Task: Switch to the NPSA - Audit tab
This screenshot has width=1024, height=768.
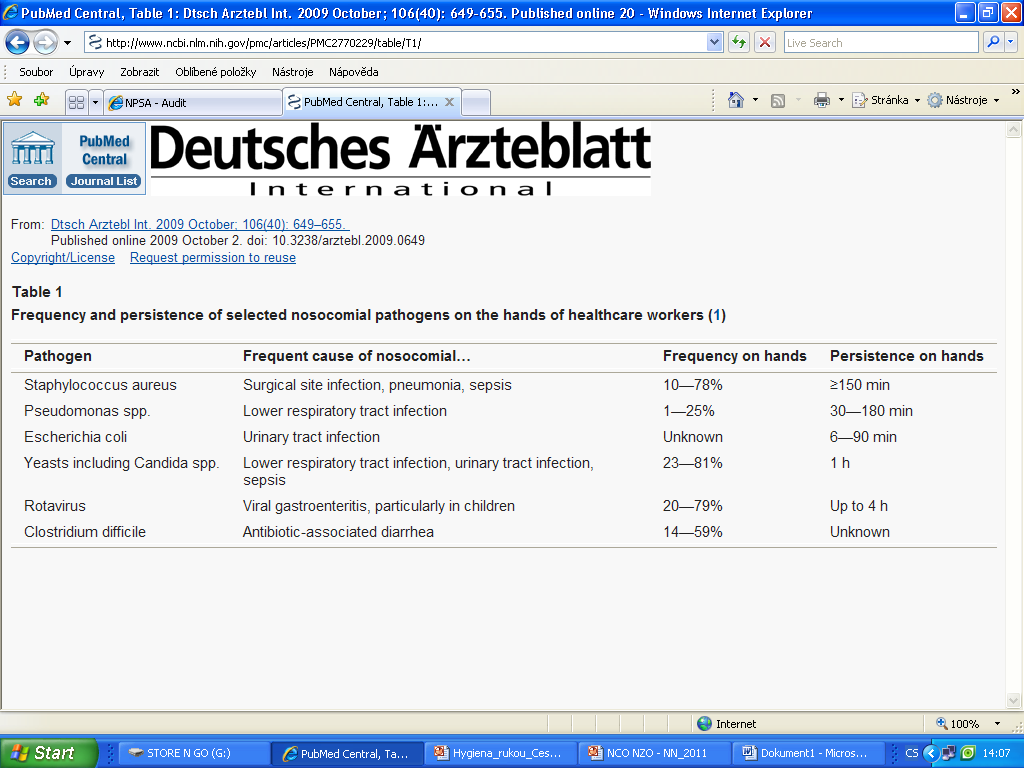Action: tap(193, 103)
